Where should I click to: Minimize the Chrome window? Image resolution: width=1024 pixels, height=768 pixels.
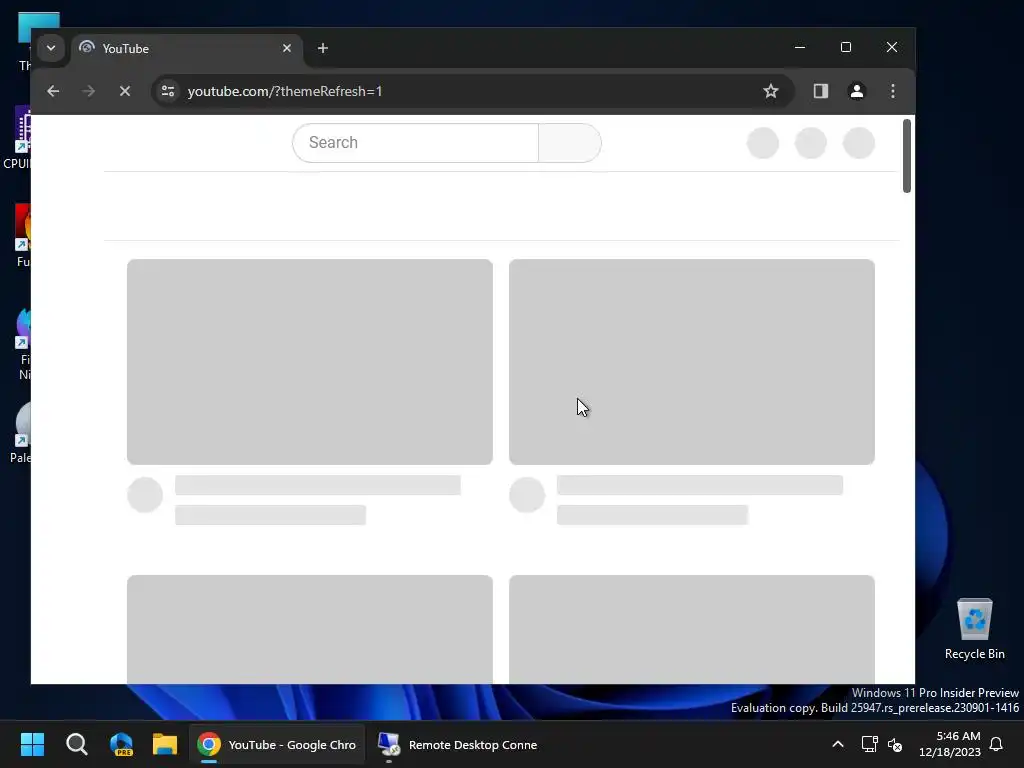[x=800, y=48]
